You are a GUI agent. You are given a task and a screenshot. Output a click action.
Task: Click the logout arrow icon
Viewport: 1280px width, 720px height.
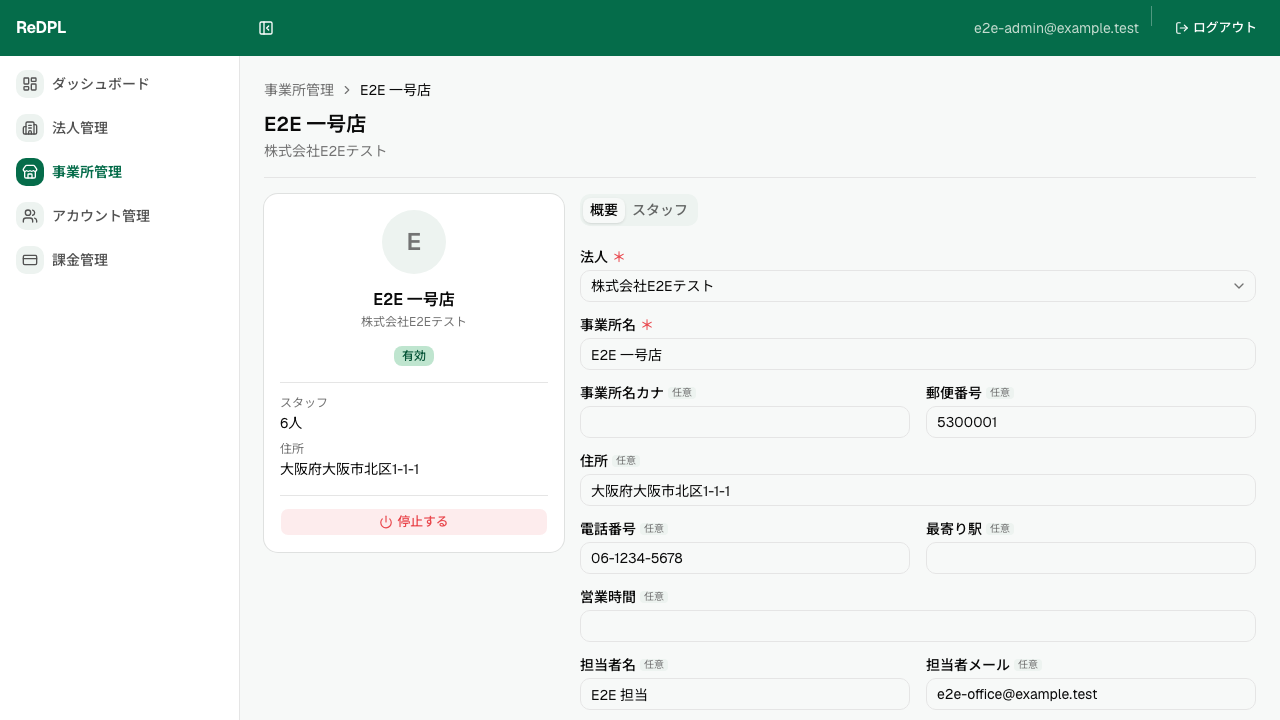pos(1182,28)
